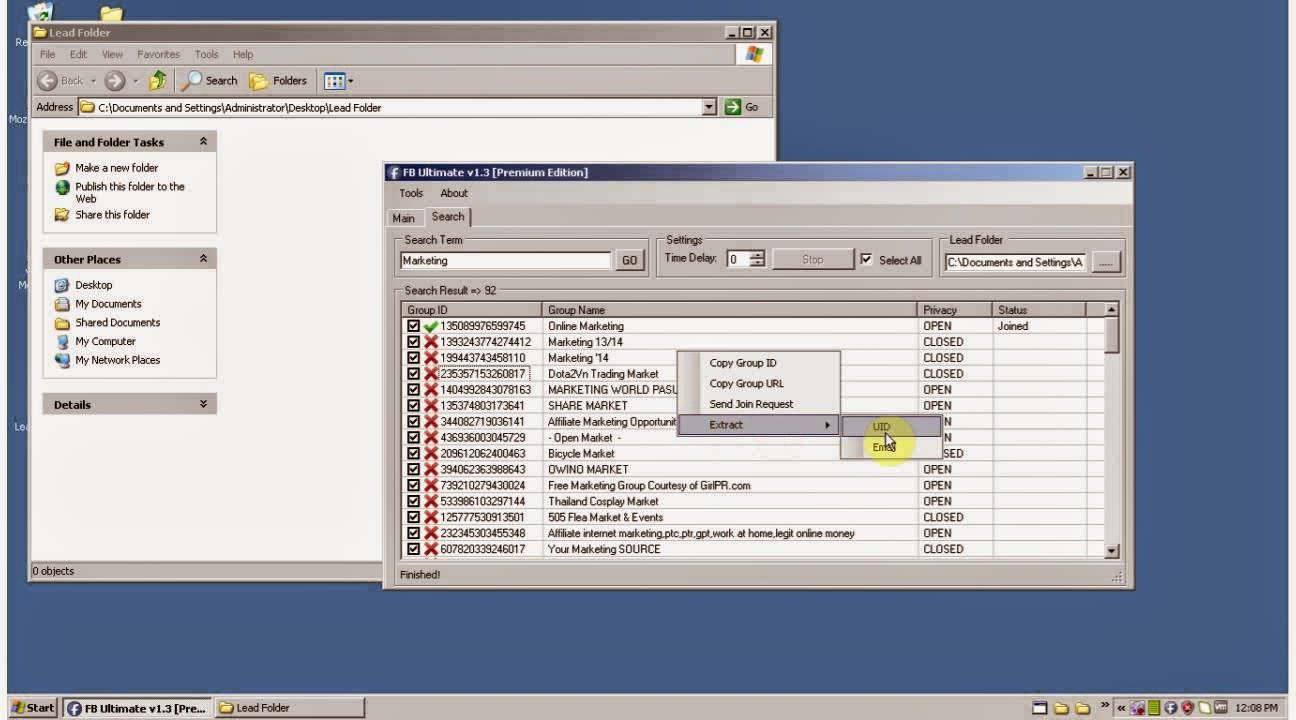
Task: Click red X icon on Your Marketing SOURCE
Action: tap(431, 549)
